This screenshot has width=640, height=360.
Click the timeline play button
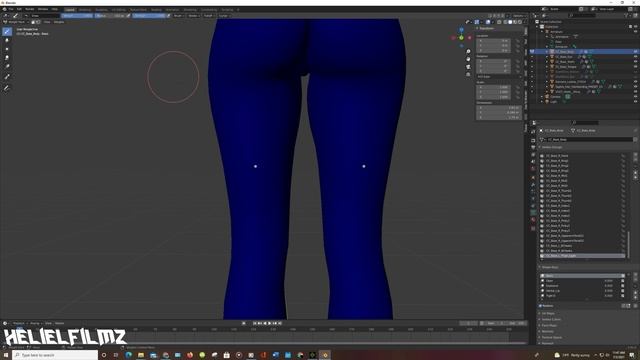(x=269, y=323)
